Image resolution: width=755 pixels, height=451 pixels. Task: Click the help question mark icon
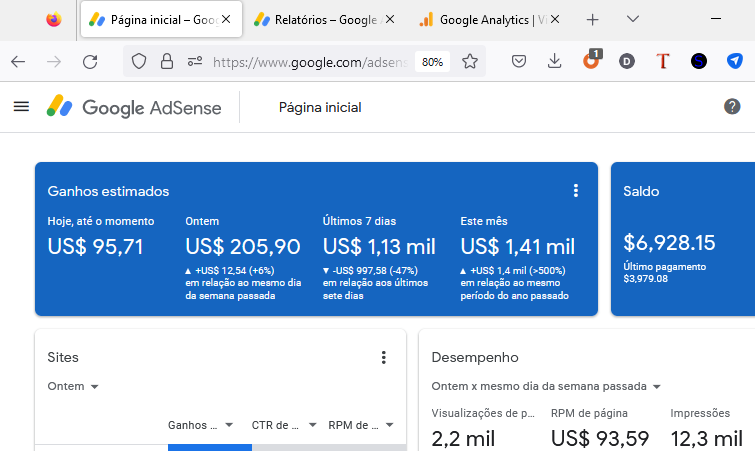point(732,106)
